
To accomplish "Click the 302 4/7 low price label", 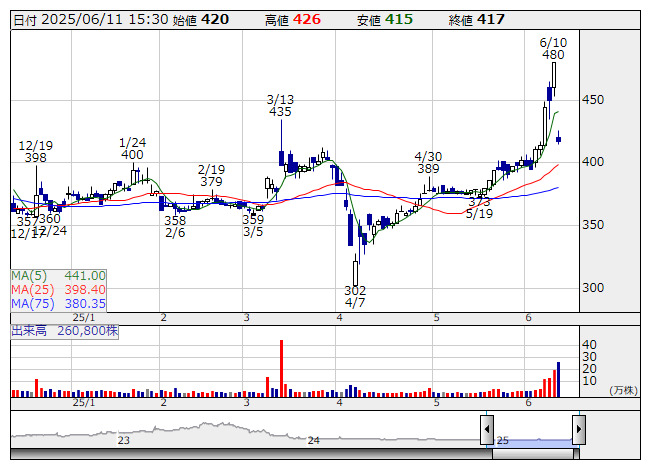I will (x=355, y=296).
